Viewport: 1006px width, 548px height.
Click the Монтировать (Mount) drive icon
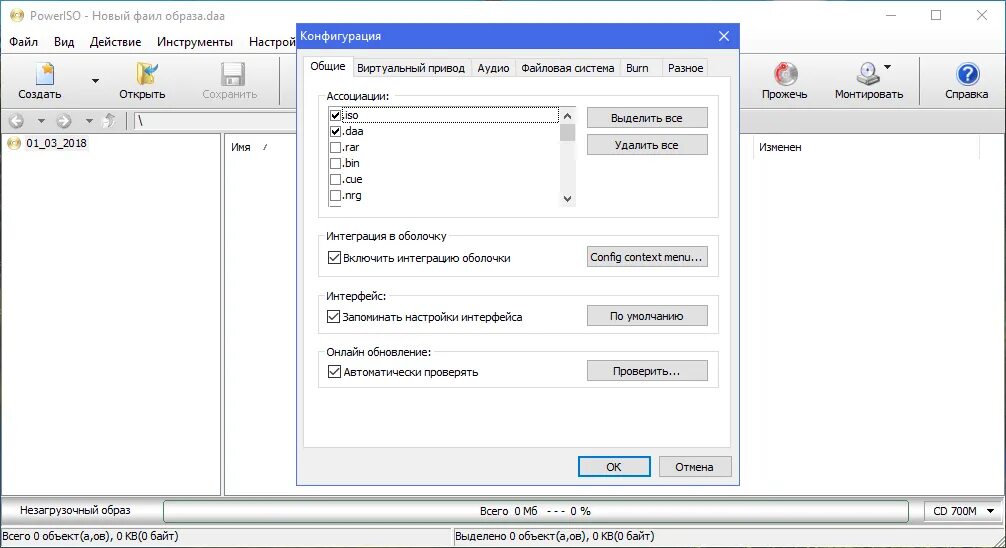pyautogui.click(x=868, y=74)
